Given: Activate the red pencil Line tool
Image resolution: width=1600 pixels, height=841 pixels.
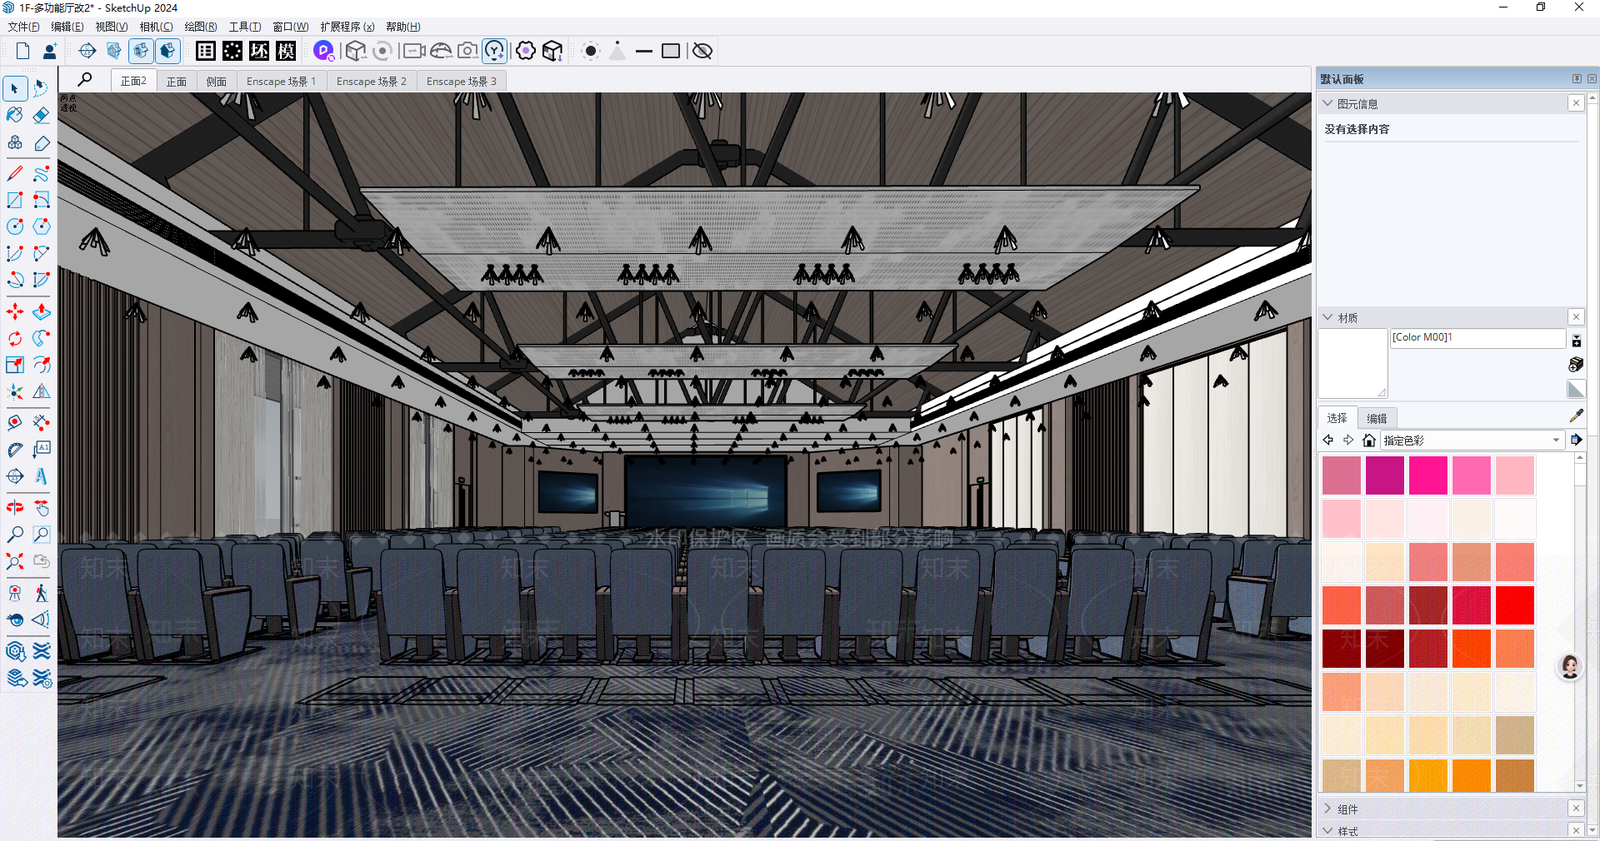Looking at the screenshot, I should point(15,174).
